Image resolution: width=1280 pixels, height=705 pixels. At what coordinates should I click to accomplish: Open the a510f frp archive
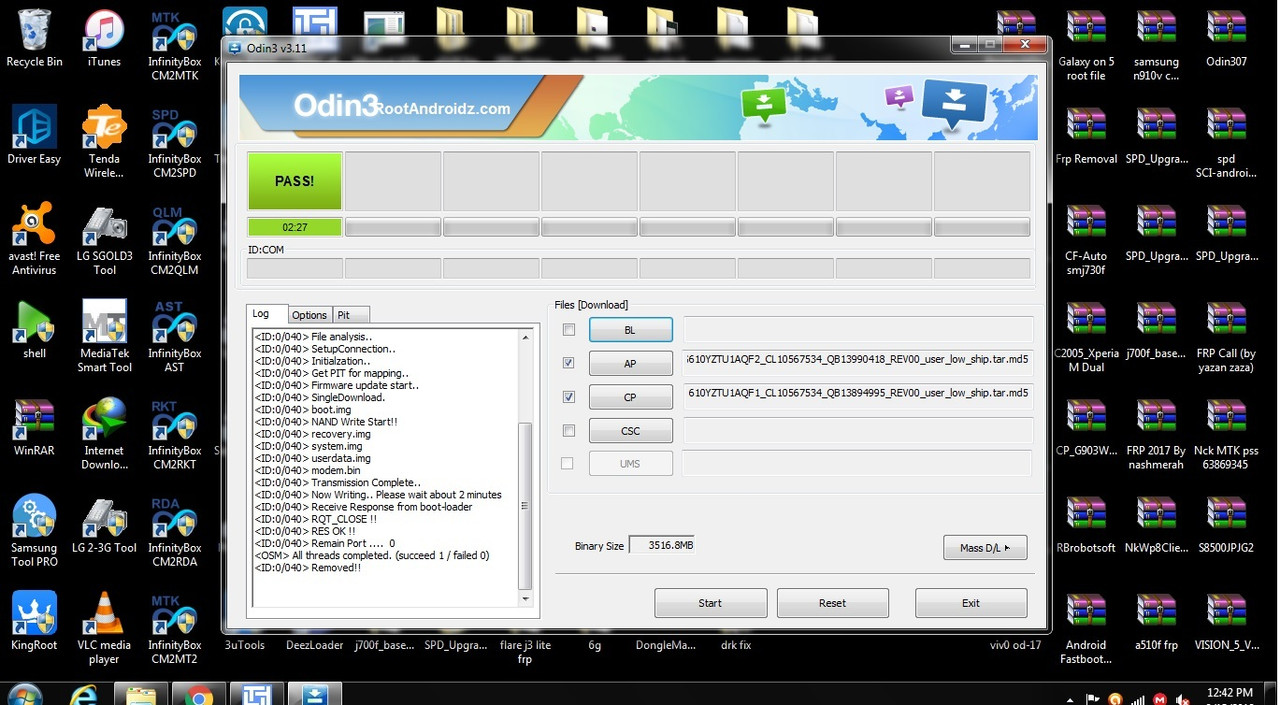pyautogui.click(x=1156, y=621)
